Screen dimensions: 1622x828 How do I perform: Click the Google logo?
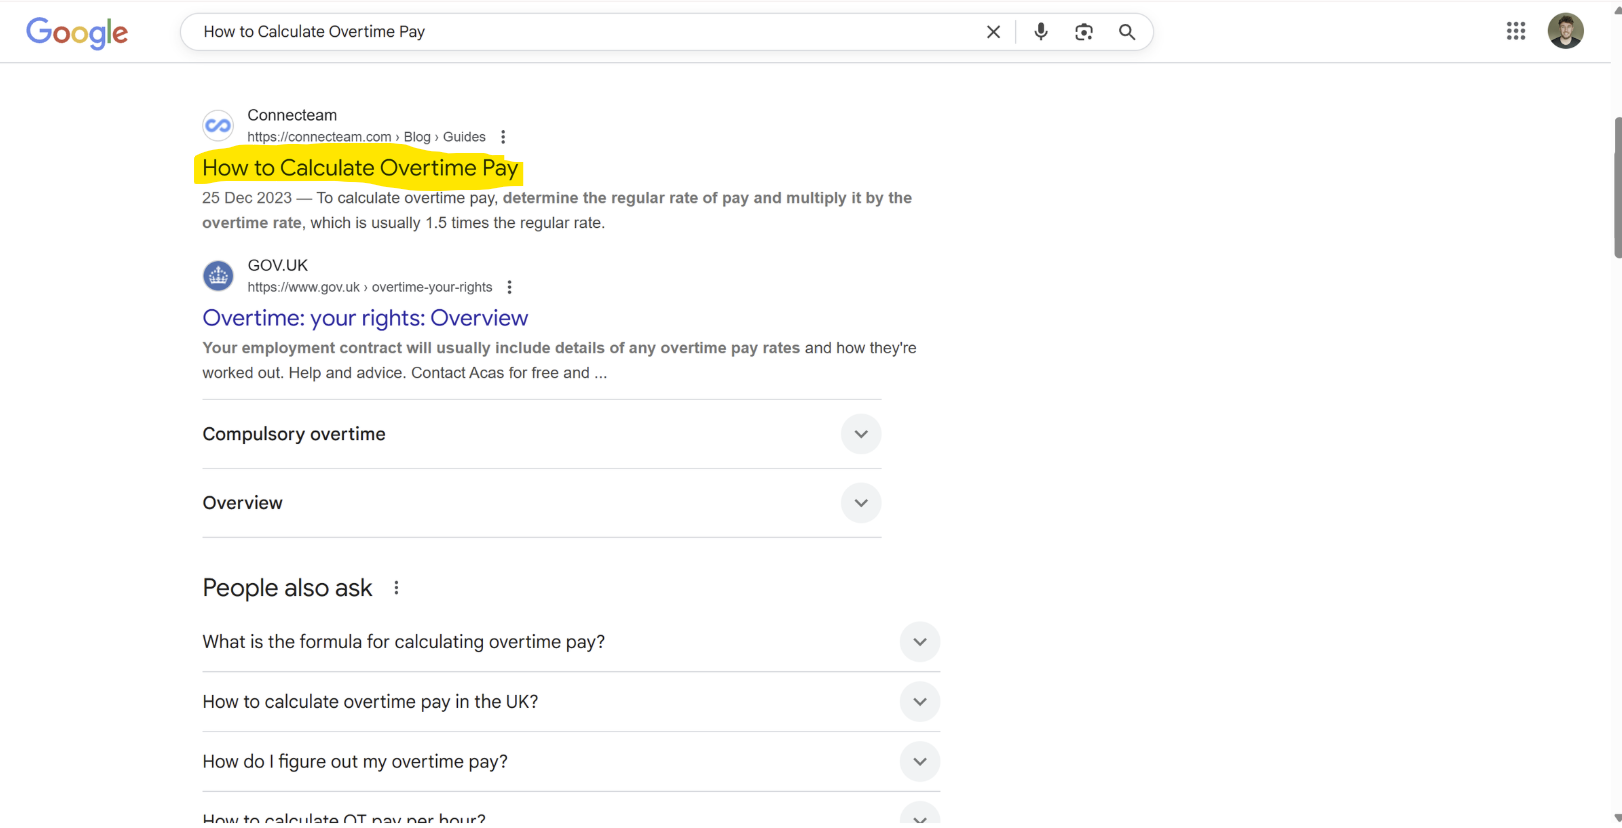(x=77, y=33)
